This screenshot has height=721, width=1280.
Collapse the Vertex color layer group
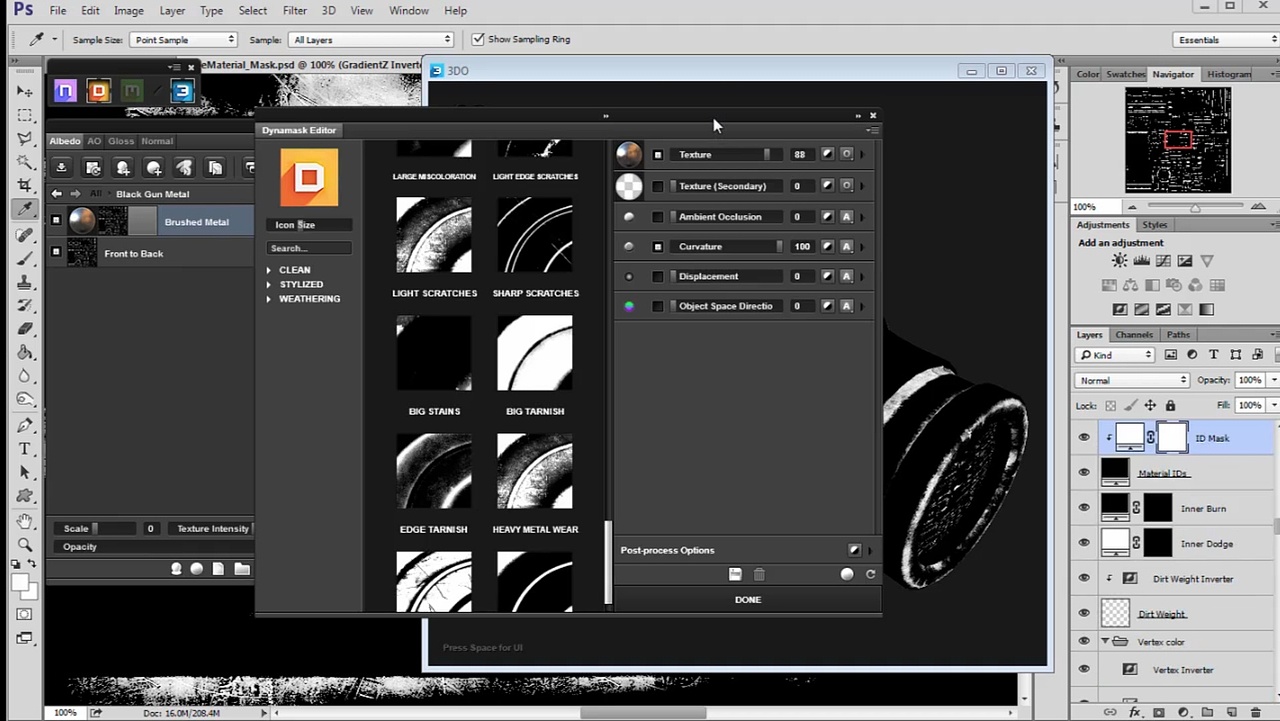(1105, 641)
